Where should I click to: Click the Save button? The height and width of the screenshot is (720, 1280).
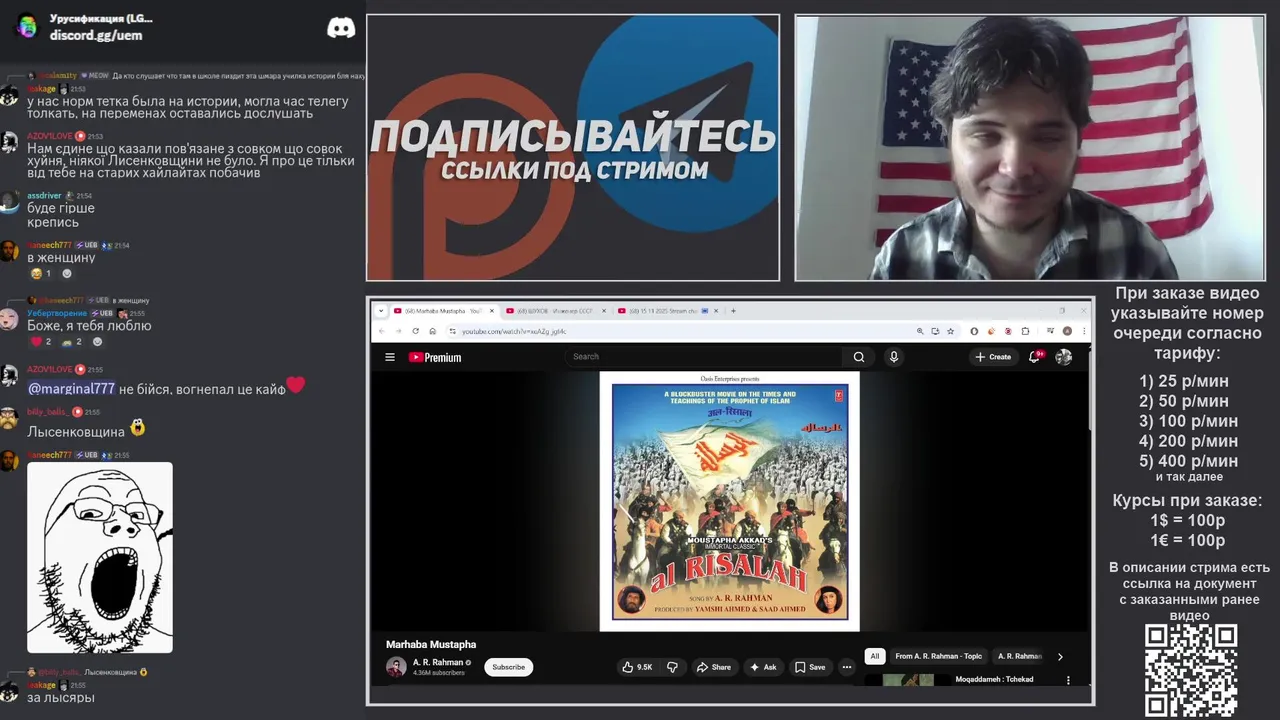pyautogui.click(x=810, y=667)
